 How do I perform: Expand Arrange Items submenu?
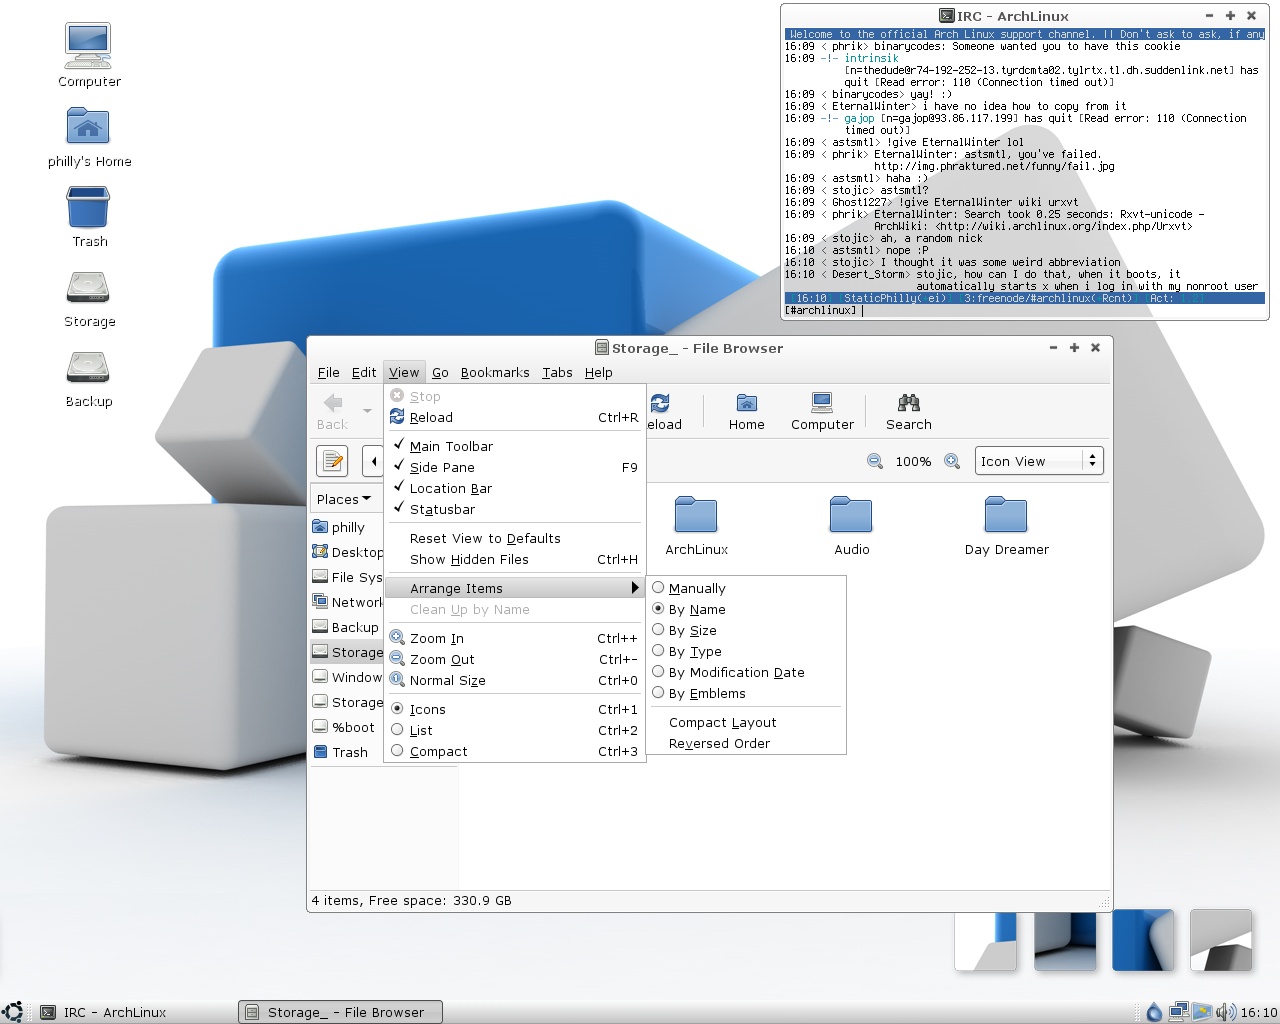[515, 588]
